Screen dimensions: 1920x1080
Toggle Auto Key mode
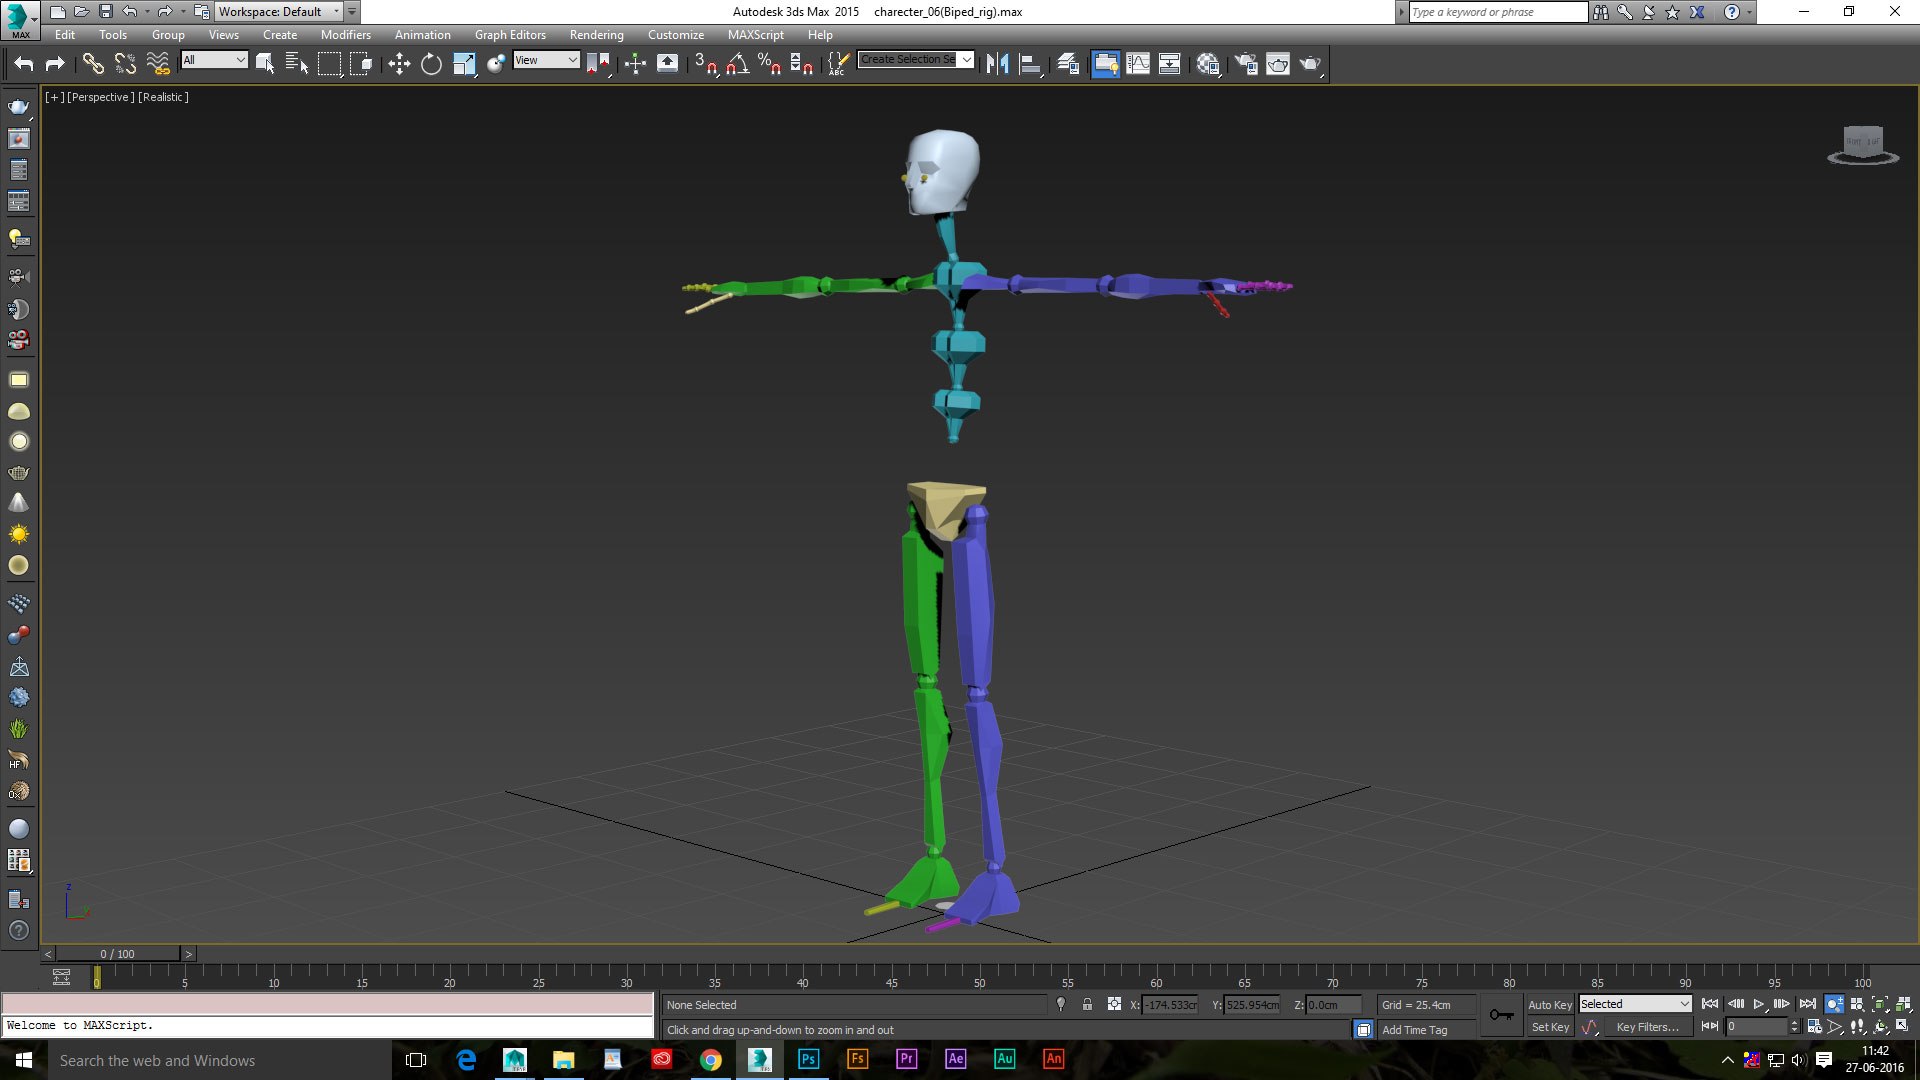click(1549, 1005)
